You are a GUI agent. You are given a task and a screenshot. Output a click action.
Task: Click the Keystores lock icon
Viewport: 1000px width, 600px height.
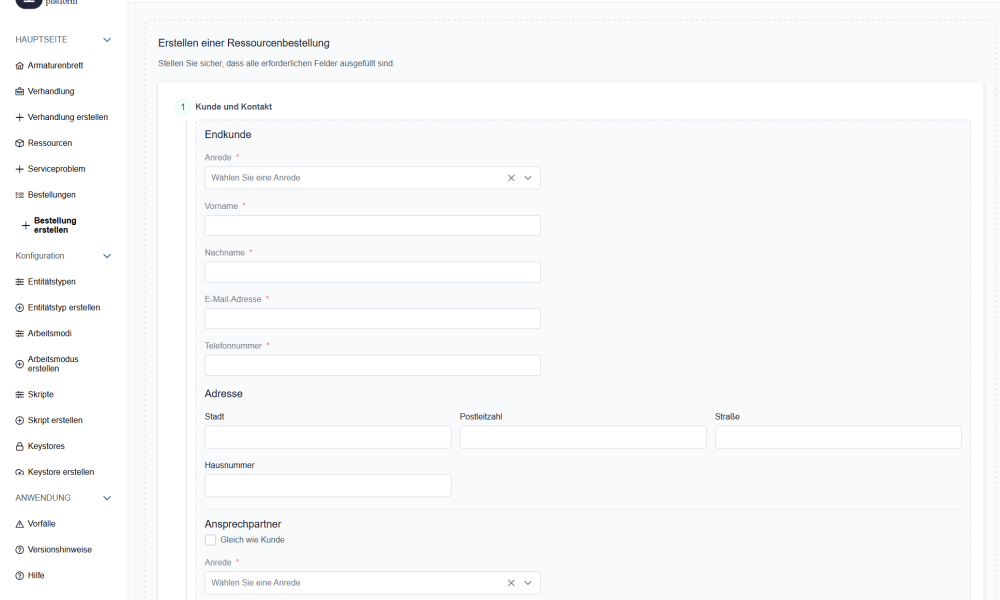point(19,446)
